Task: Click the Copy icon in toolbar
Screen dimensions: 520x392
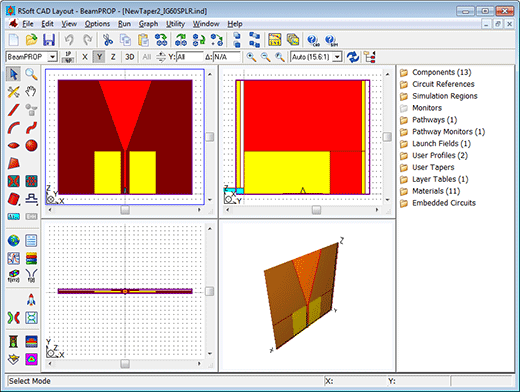Action: point(125,40)
